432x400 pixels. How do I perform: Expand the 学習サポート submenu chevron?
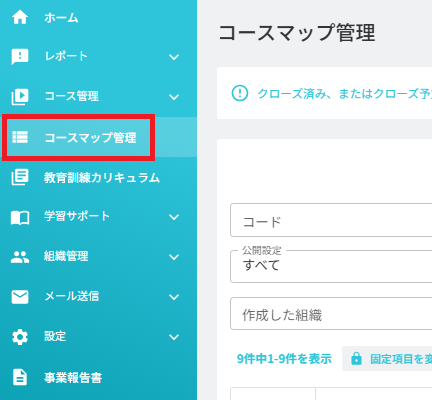click(174, 217)
